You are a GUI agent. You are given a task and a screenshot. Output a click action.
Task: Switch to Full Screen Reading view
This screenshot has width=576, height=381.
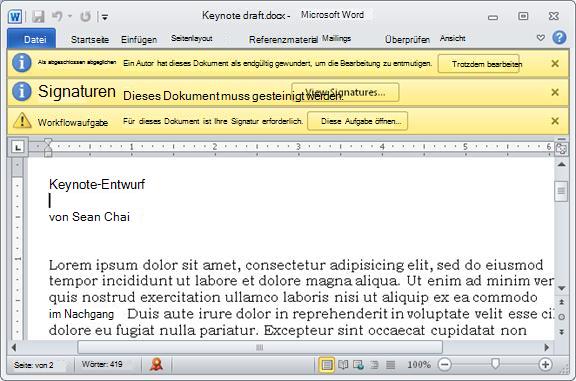click(x=343, y=365)
